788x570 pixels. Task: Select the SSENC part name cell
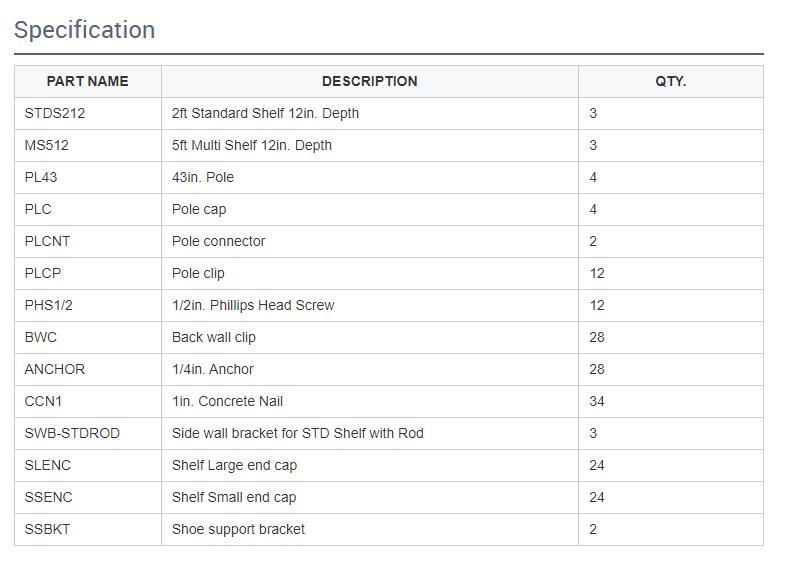tap(88, 498)
